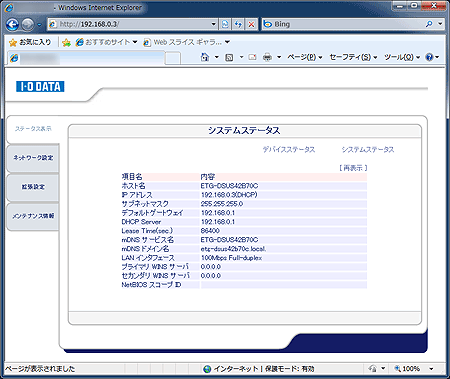Select the メンテナンス情報 sidebar tab
The height and width of the screenshot is (379, 450).
pos(33,216)
